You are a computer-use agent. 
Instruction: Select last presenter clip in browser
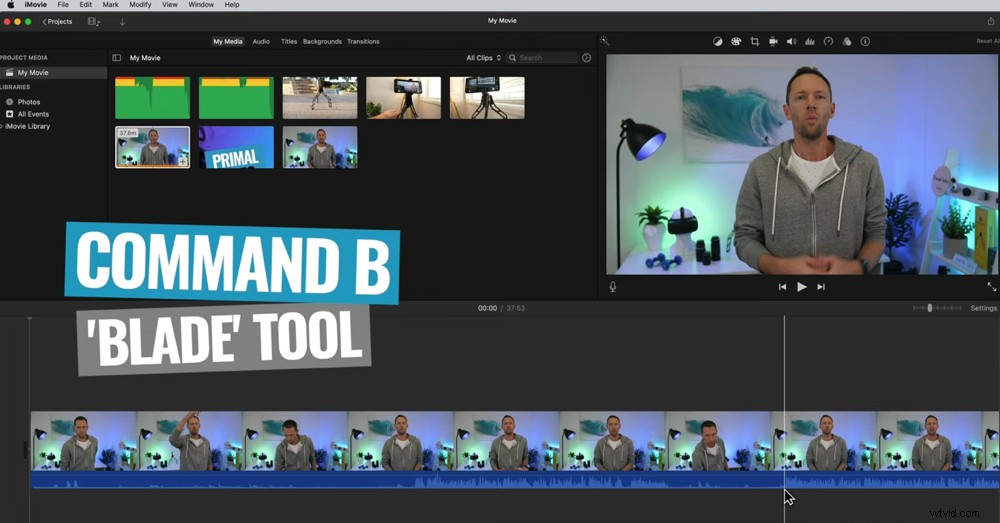(320, 147)
